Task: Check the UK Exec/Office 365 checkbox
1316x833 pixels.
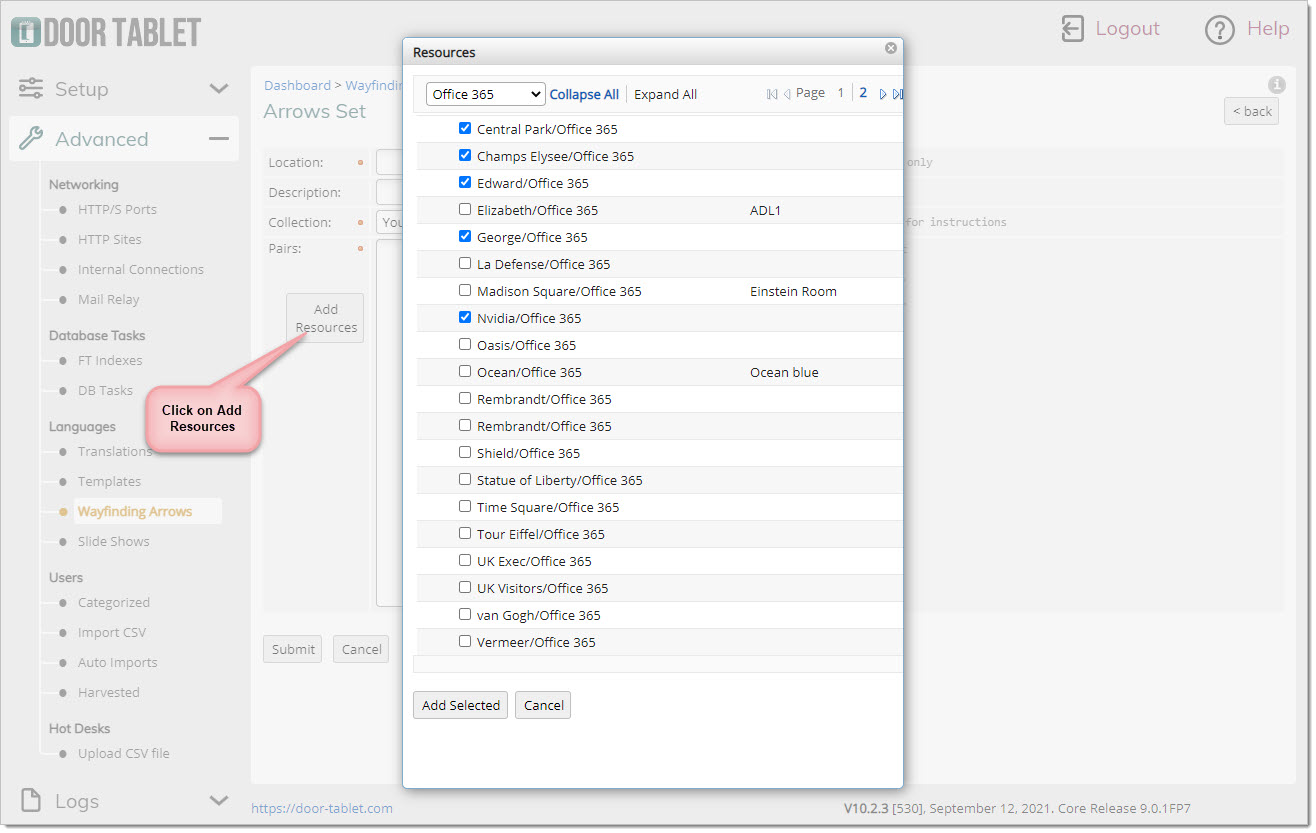Action: click(x=465, y=560)
